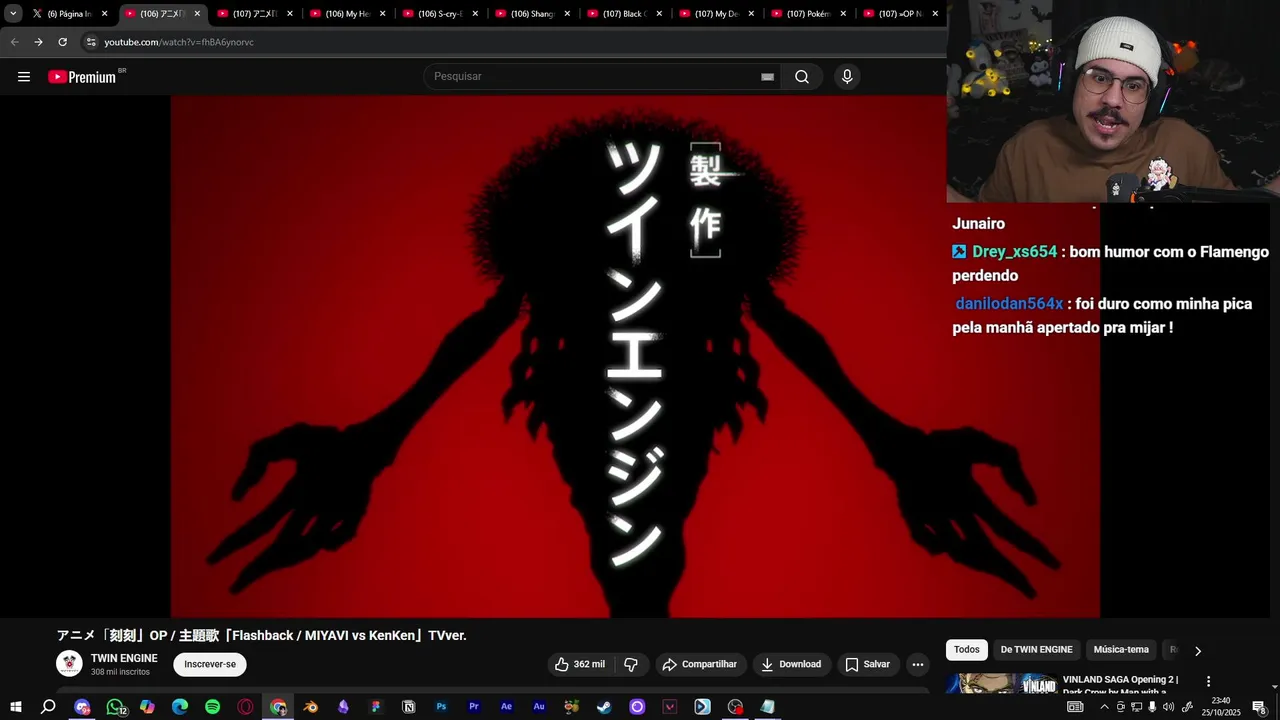Open TWIN ENGINE channel avatar
Screen dimensions: 1280x720
point(69,664)
